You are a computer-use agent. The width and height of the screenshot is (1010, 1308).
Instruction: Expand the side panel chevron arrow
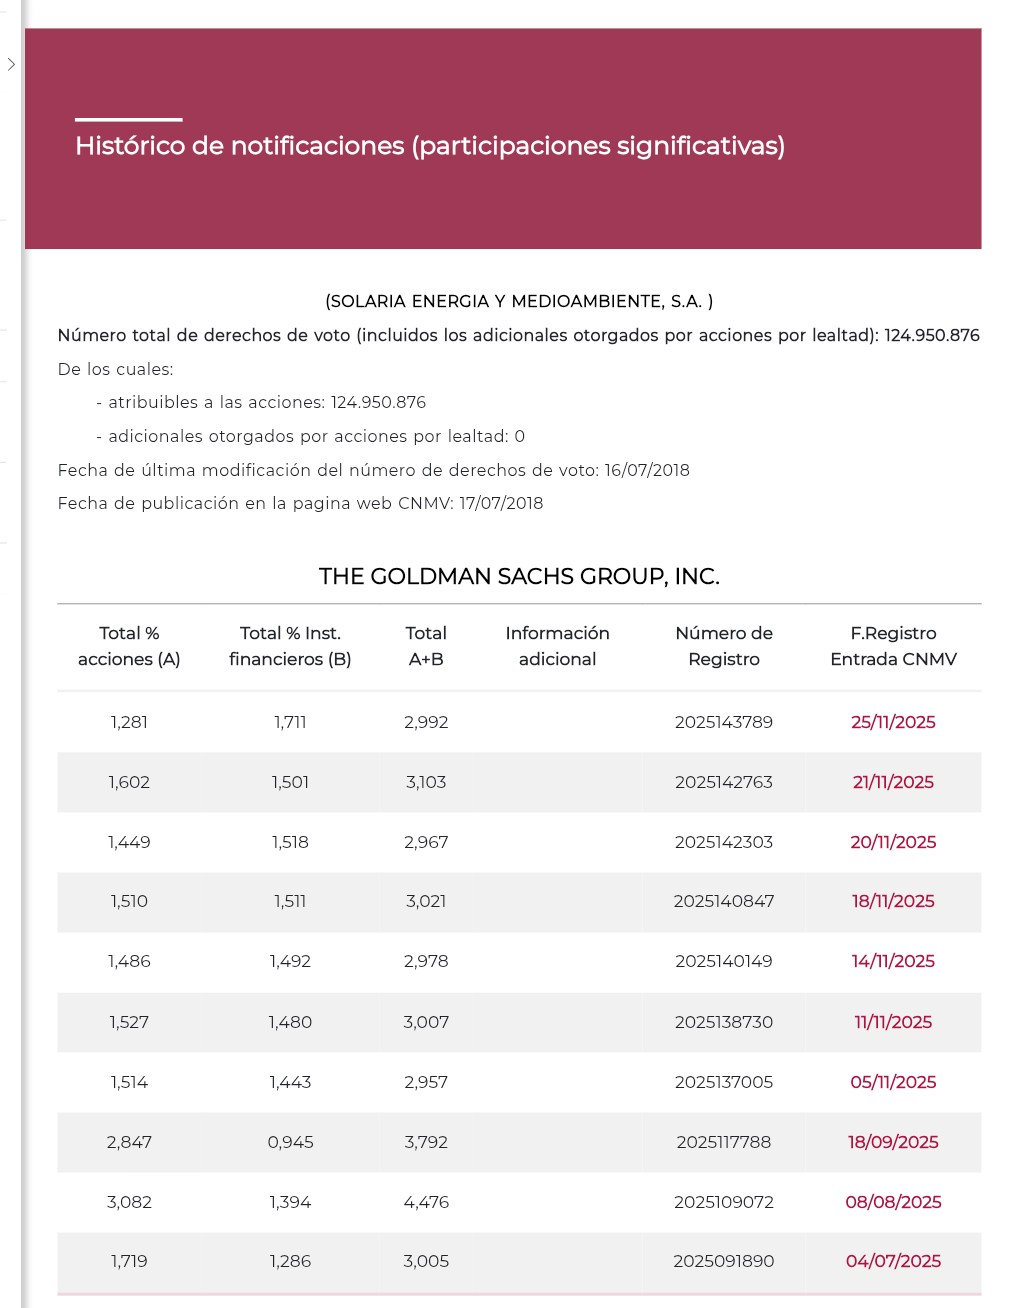[11, 64]
